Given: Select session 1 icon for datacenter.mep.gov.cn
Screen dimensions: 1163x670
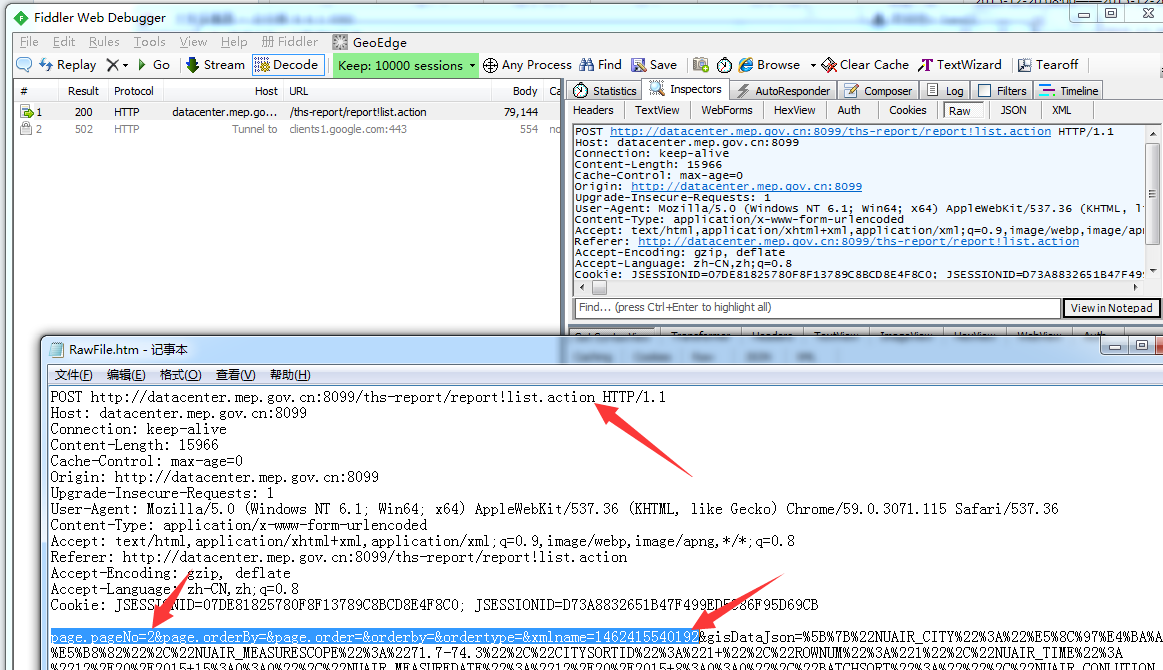Looking at the screenshot, I should [27, 112].
